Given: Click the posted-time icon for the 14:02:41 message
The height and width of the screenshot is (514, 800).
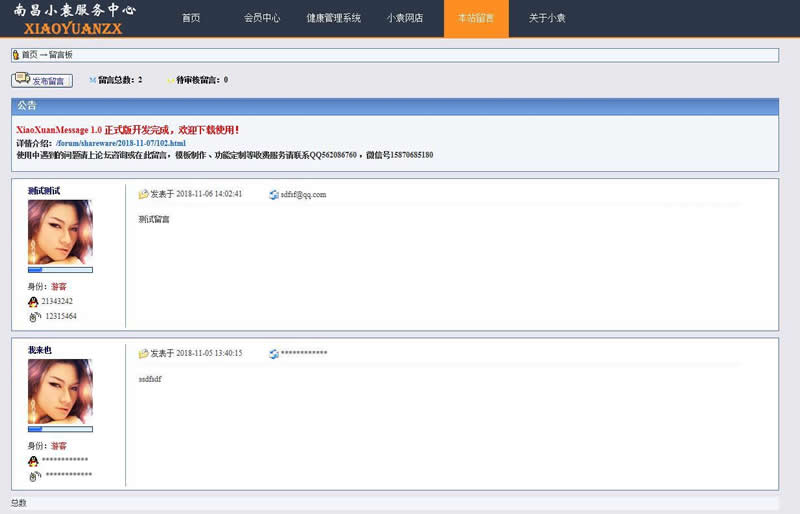Looking at the screenshot, I should [143, 194].
